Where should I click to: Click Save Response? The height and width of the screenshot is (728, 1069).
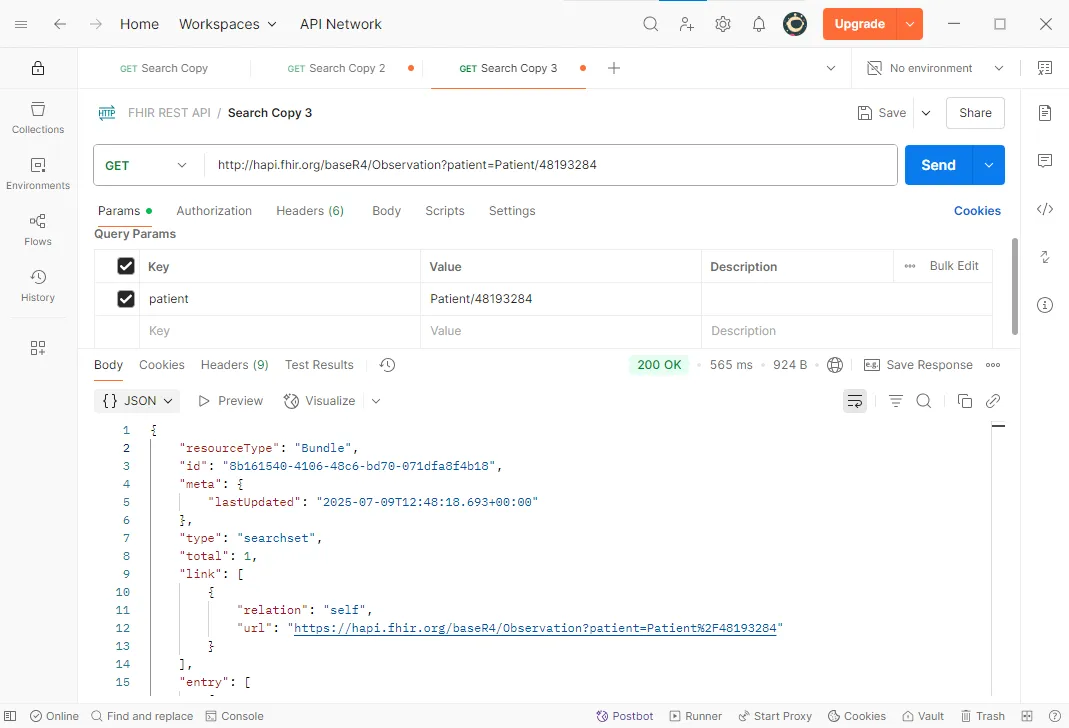point(918,365)
